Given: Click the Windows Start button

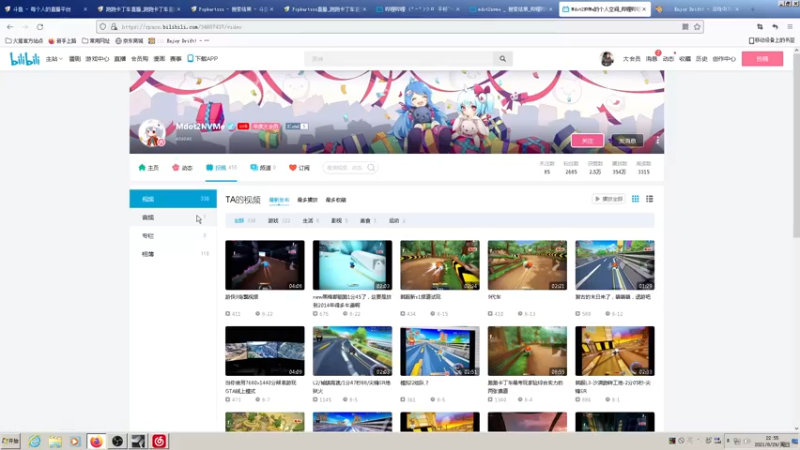Looking at the screenshot, I should pos(10,441).
